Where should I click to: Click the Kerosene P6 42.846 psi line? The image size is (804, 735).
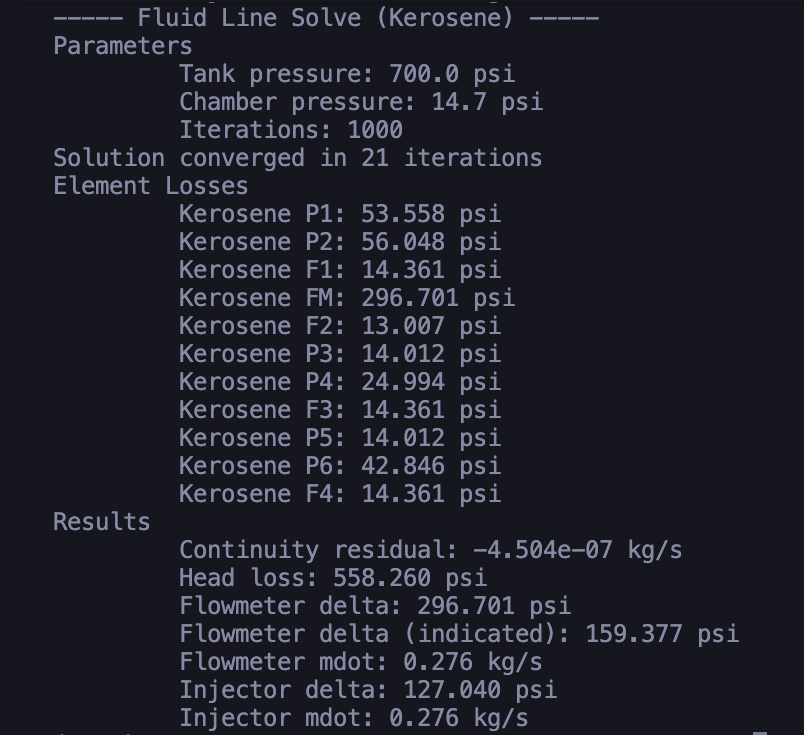tap(339, 466)
